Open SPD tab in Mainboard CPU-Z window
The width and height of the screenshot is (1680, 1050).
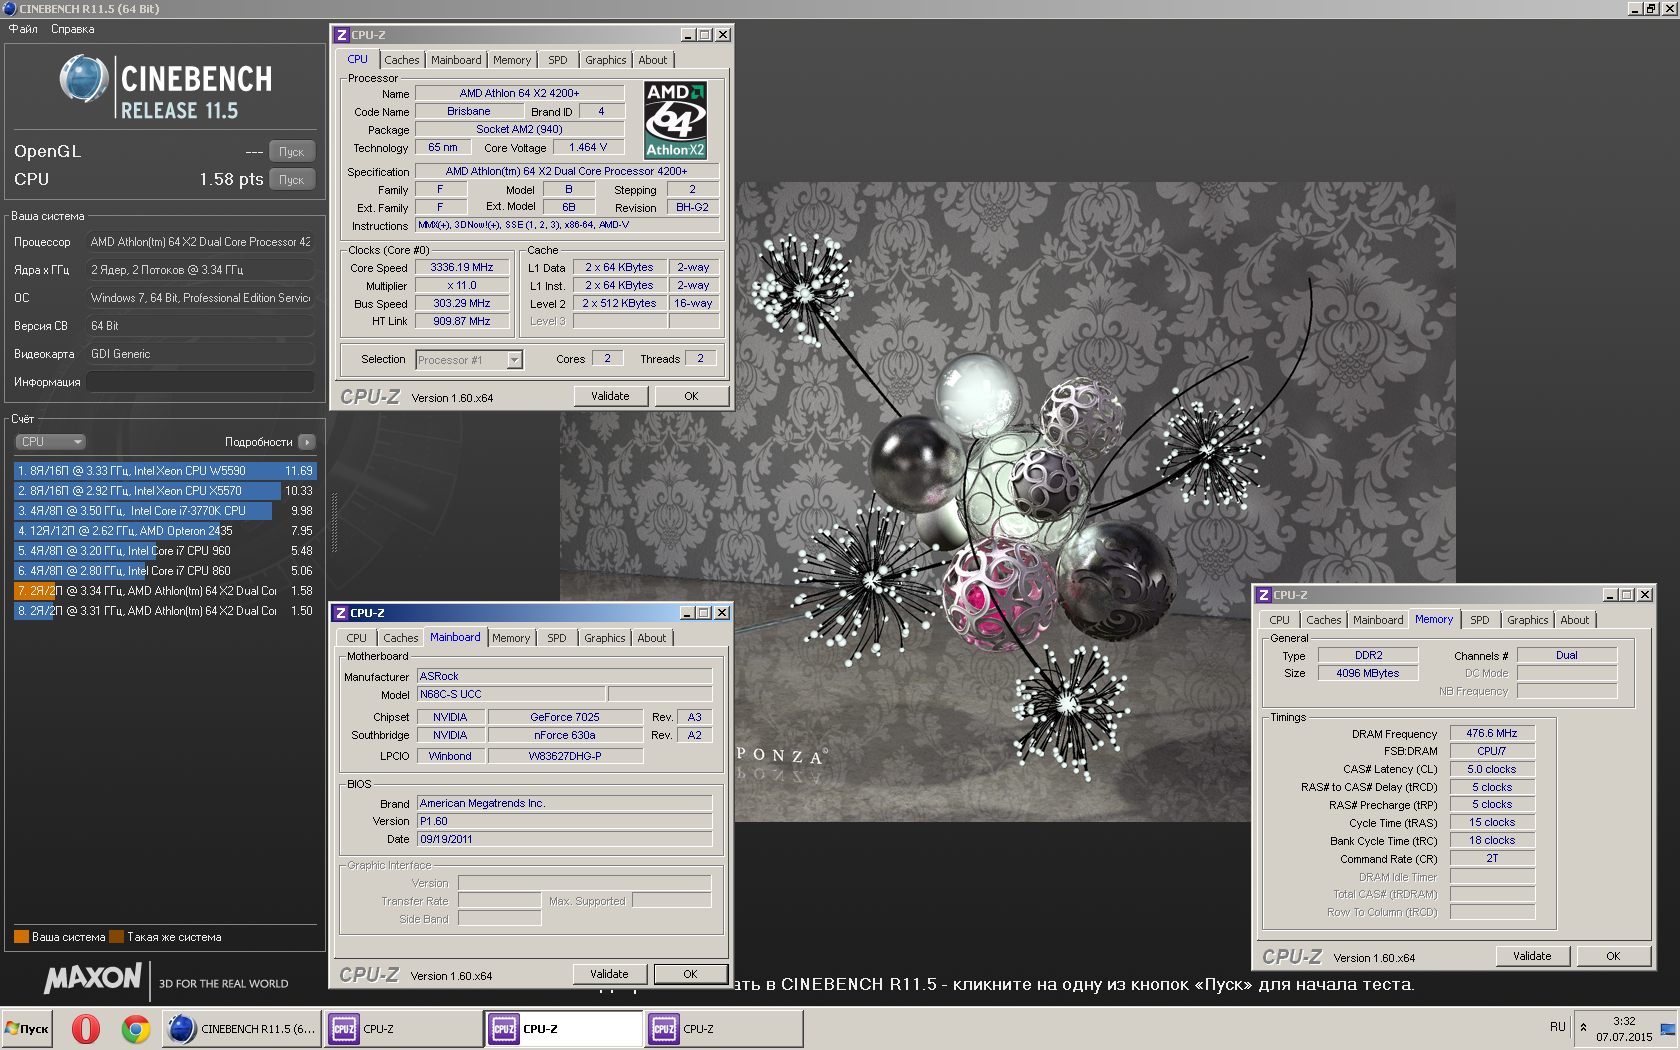point(557,638)
